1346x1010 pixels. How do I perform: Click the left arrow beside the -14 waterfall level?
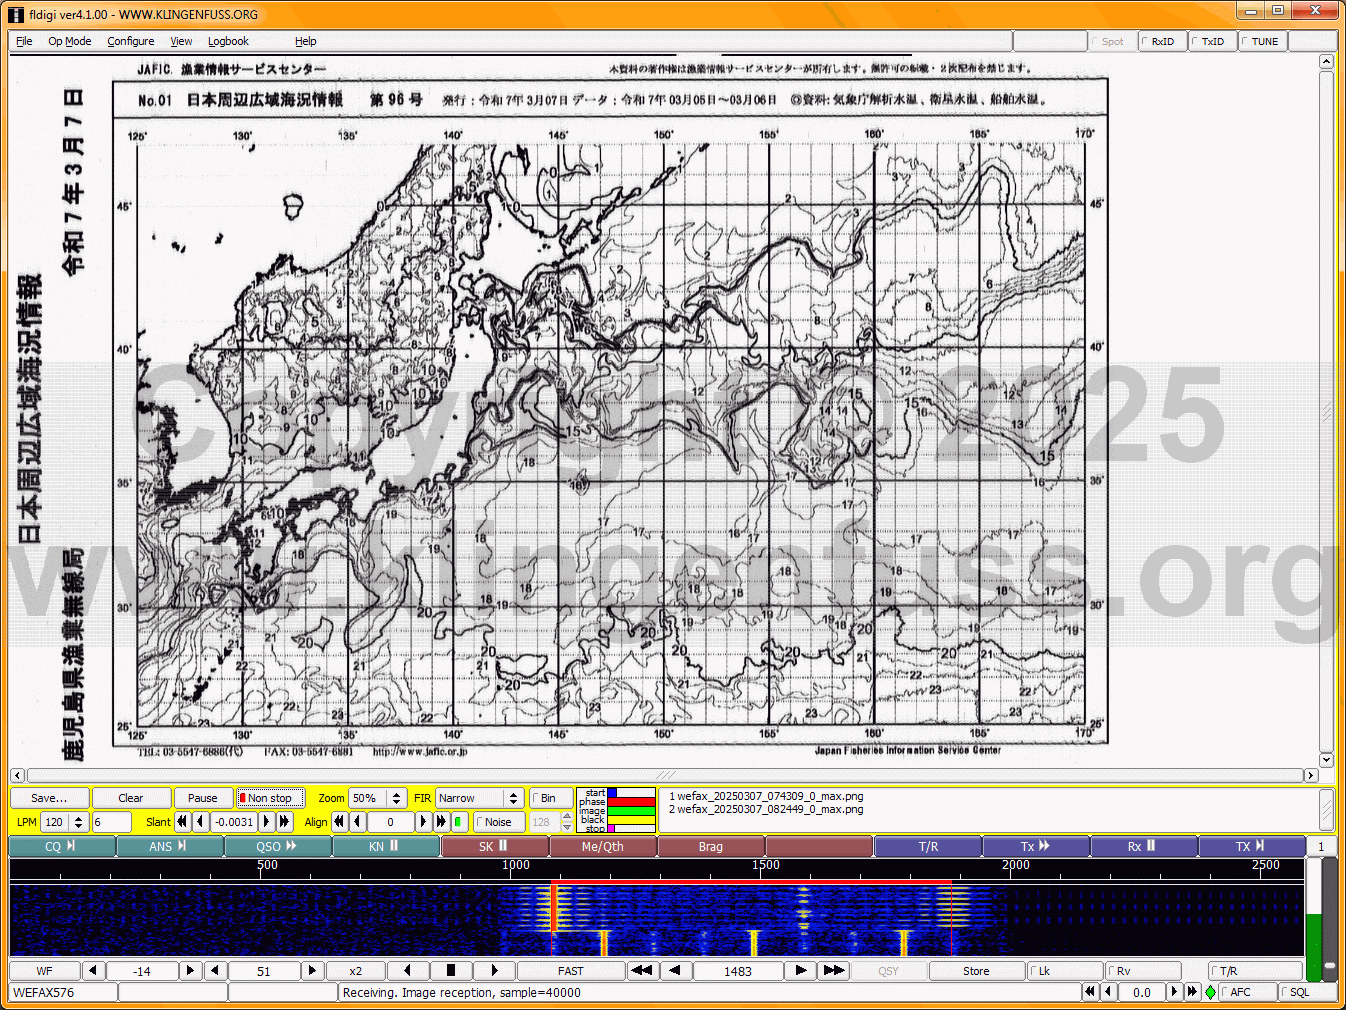[x=92, y=971]
